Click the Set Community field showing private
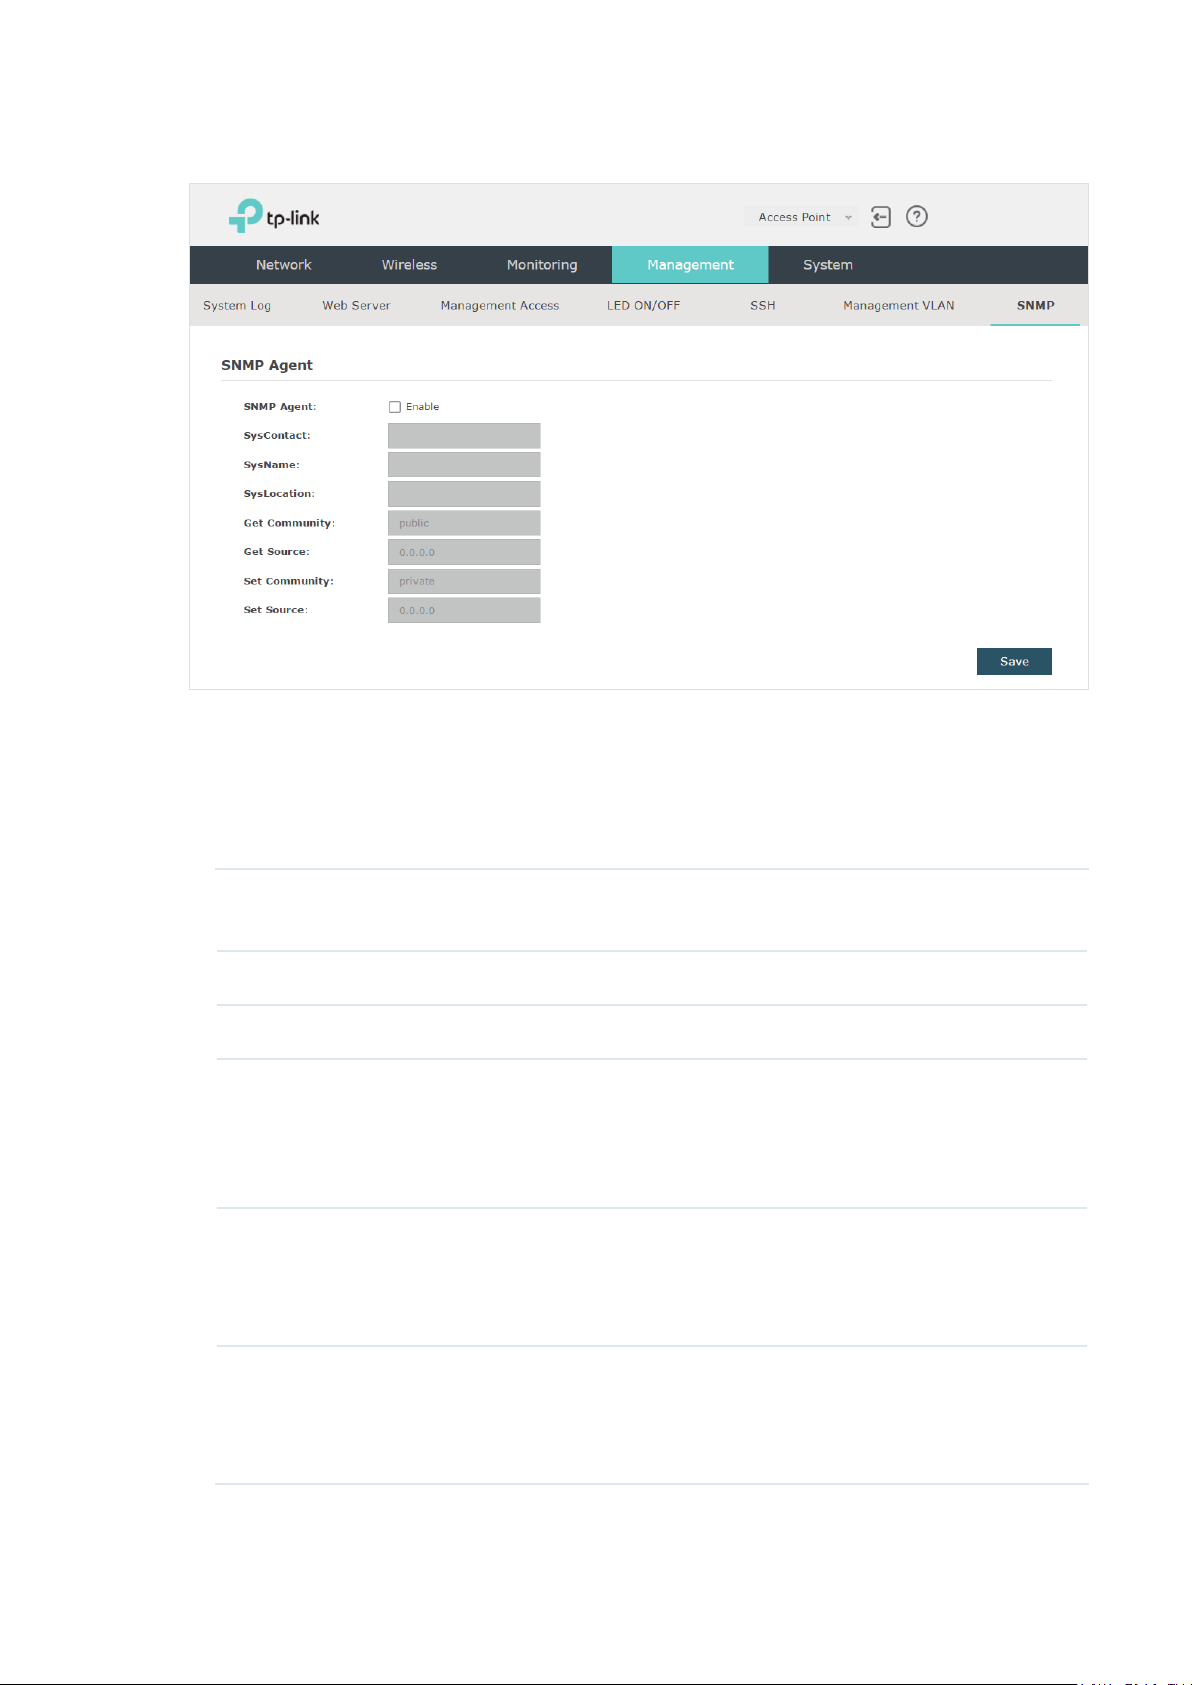Image resolution: width=1192 pixels, height=1685 pixels. pyautogui.click(x=464, y=581)
